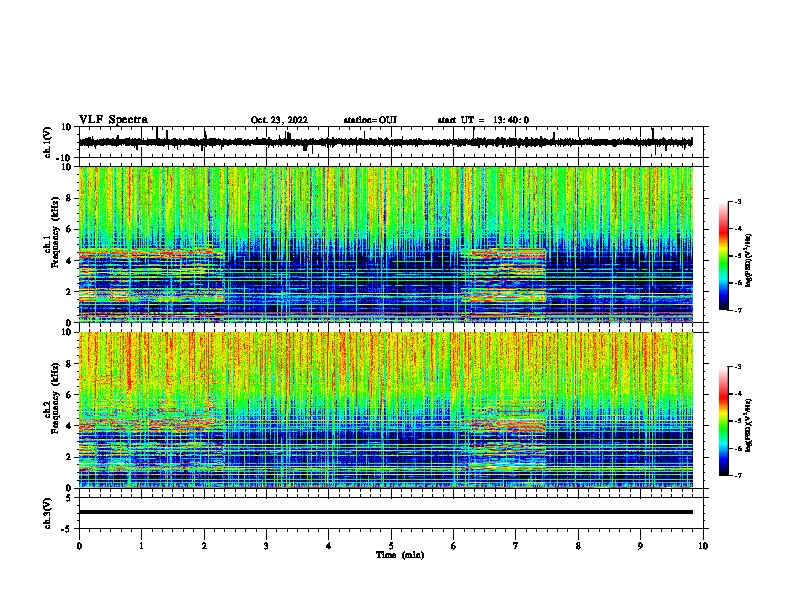
Task: Click the time axis tick label "7"
Action: click(x=516, y=546)
